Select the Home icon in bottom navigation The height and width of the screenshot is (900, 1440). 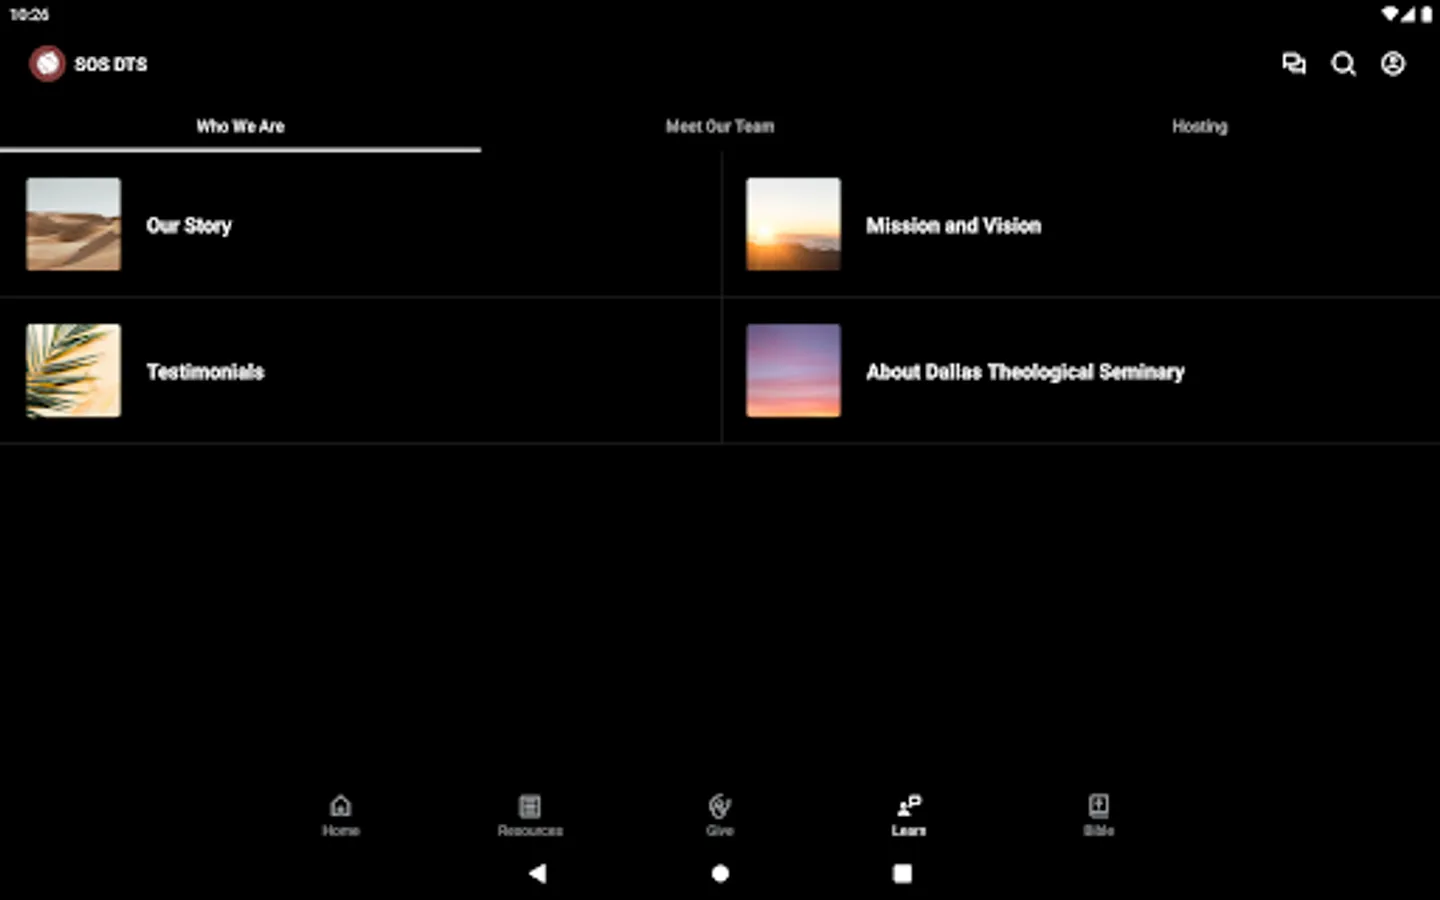(341, 813)
